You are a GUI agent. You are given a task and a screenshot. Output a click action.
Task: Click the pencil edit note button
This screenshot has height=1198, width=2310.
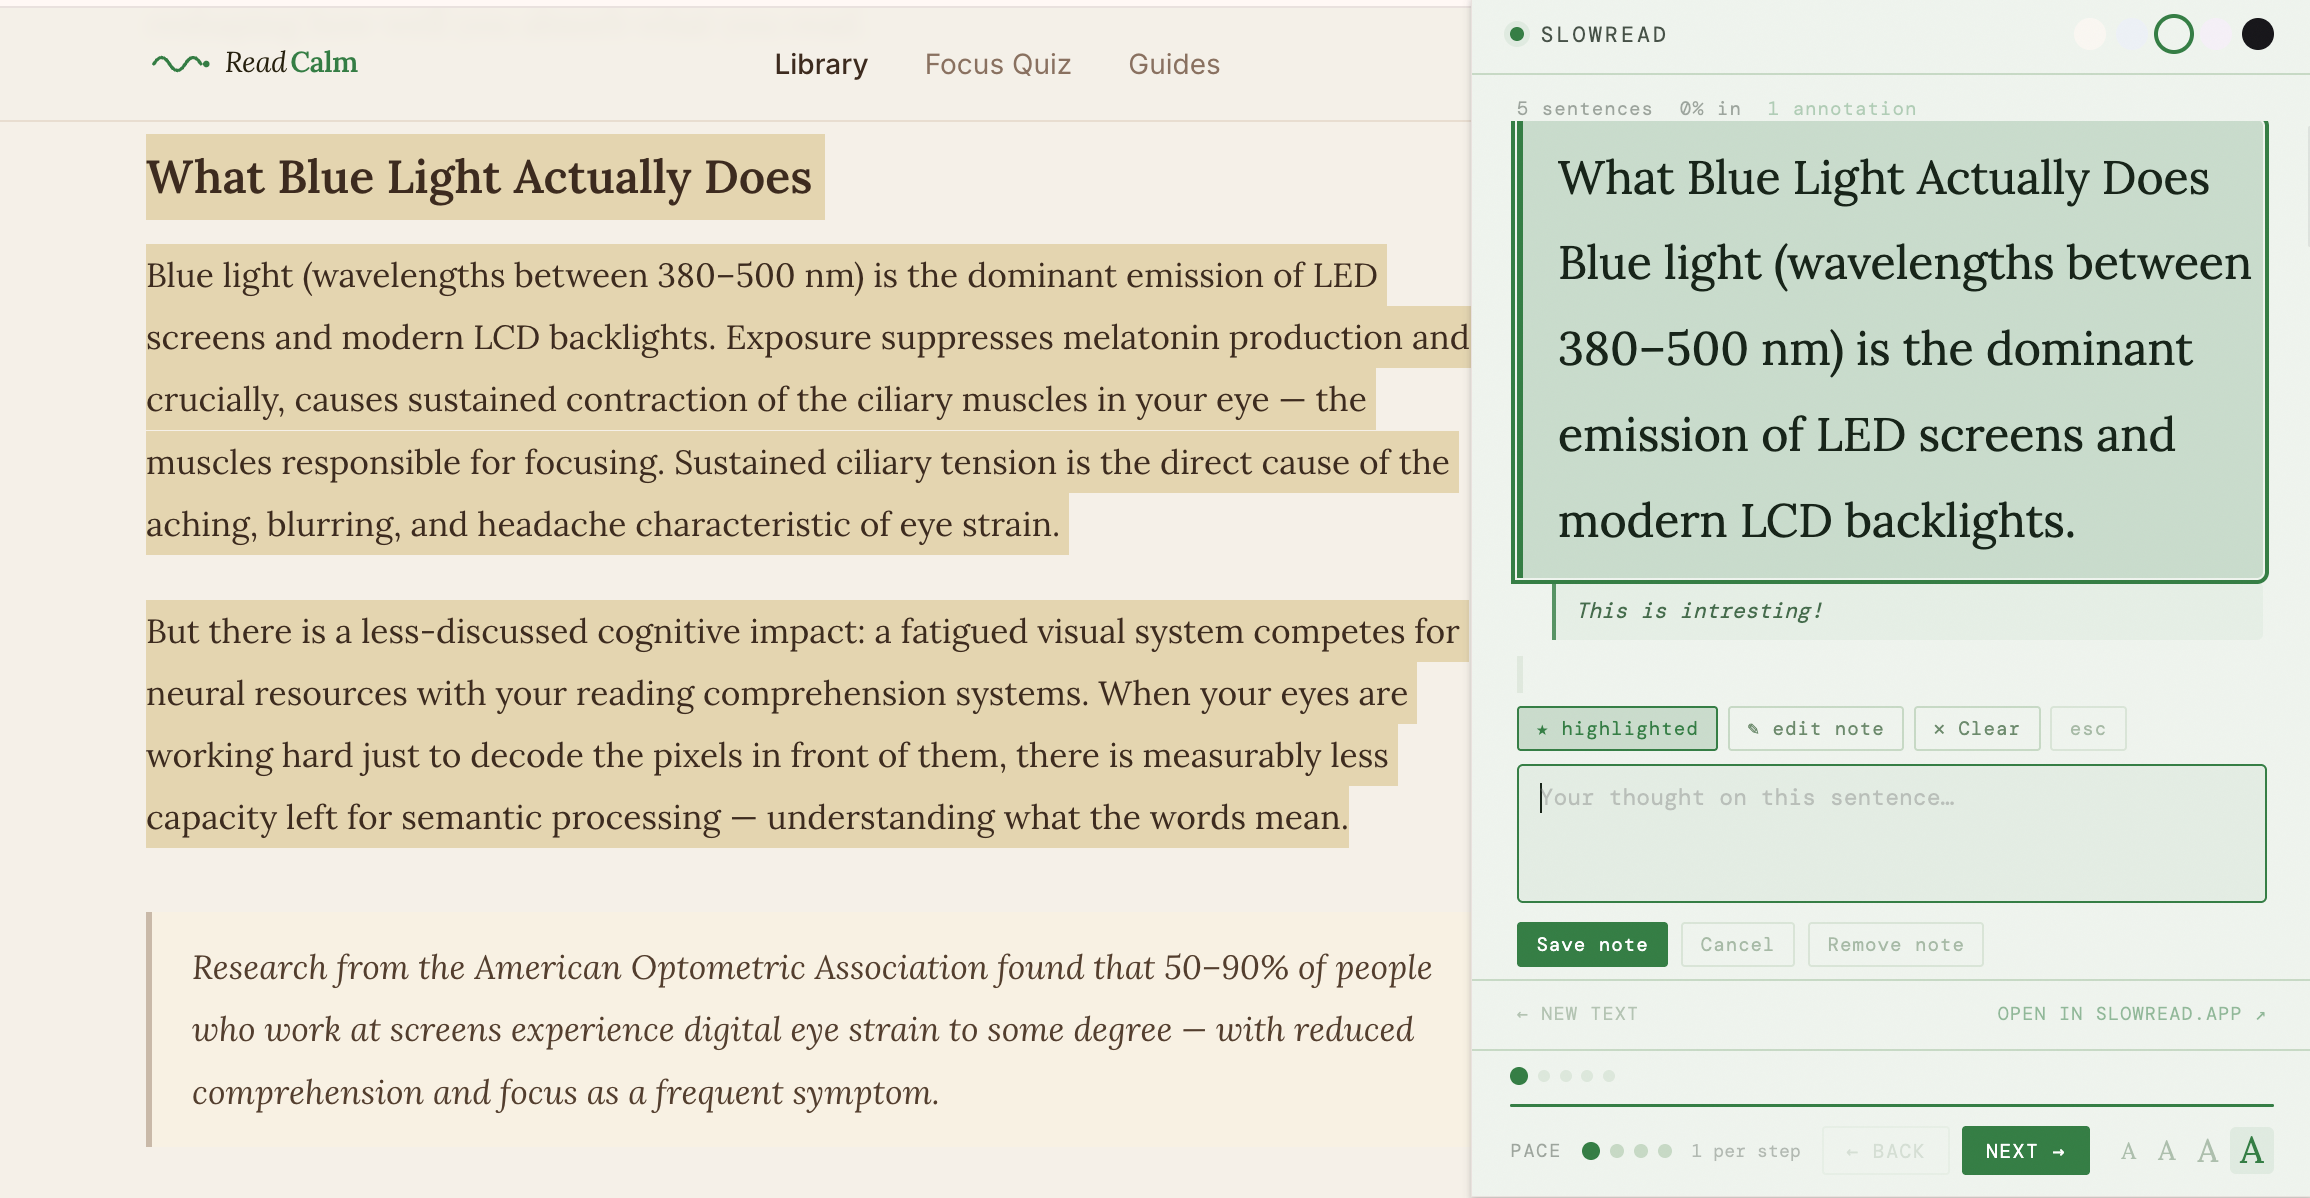tap(1817, 728)
